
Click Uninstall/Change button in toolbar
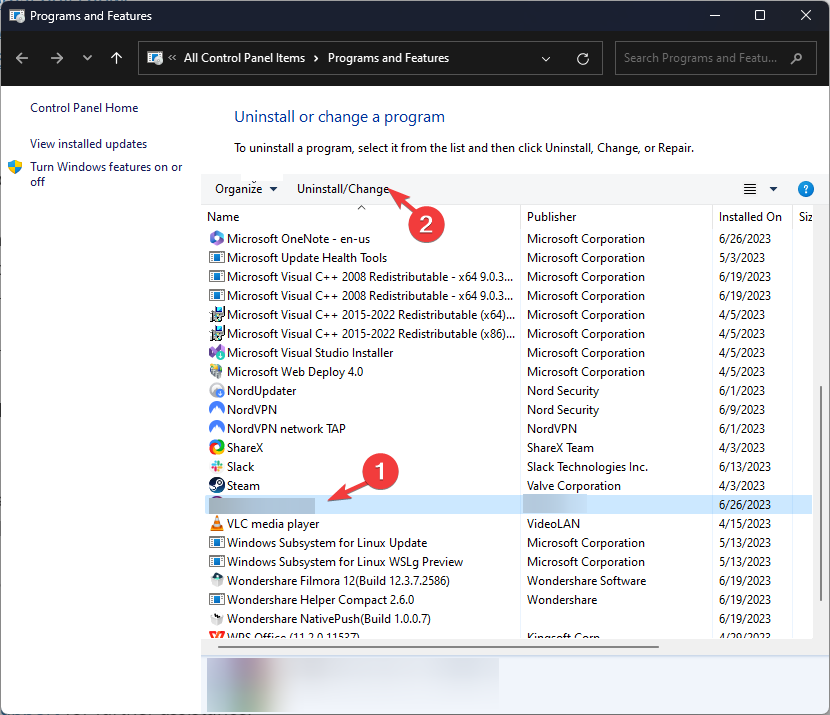(x=343, y=189)
